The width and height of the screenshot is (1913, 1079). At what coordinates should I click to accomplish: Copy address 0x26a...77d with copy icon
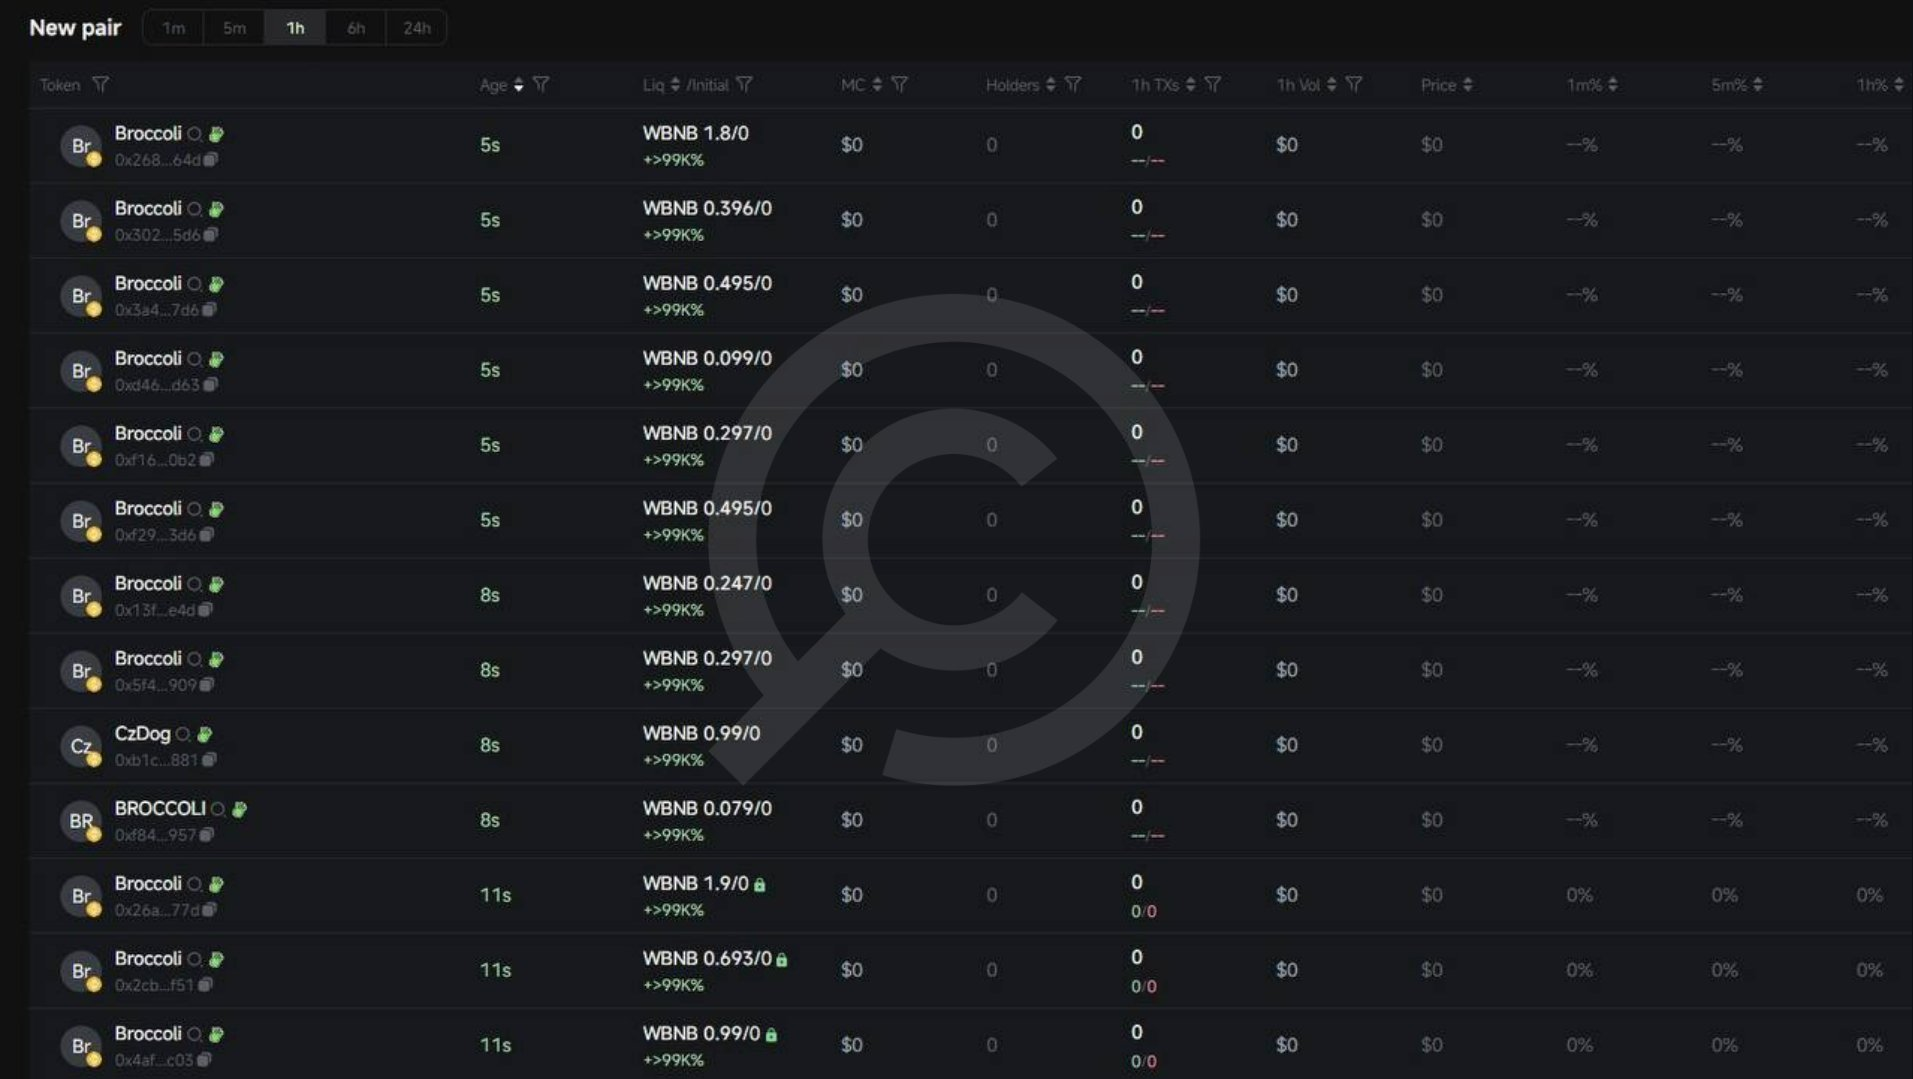210,910
